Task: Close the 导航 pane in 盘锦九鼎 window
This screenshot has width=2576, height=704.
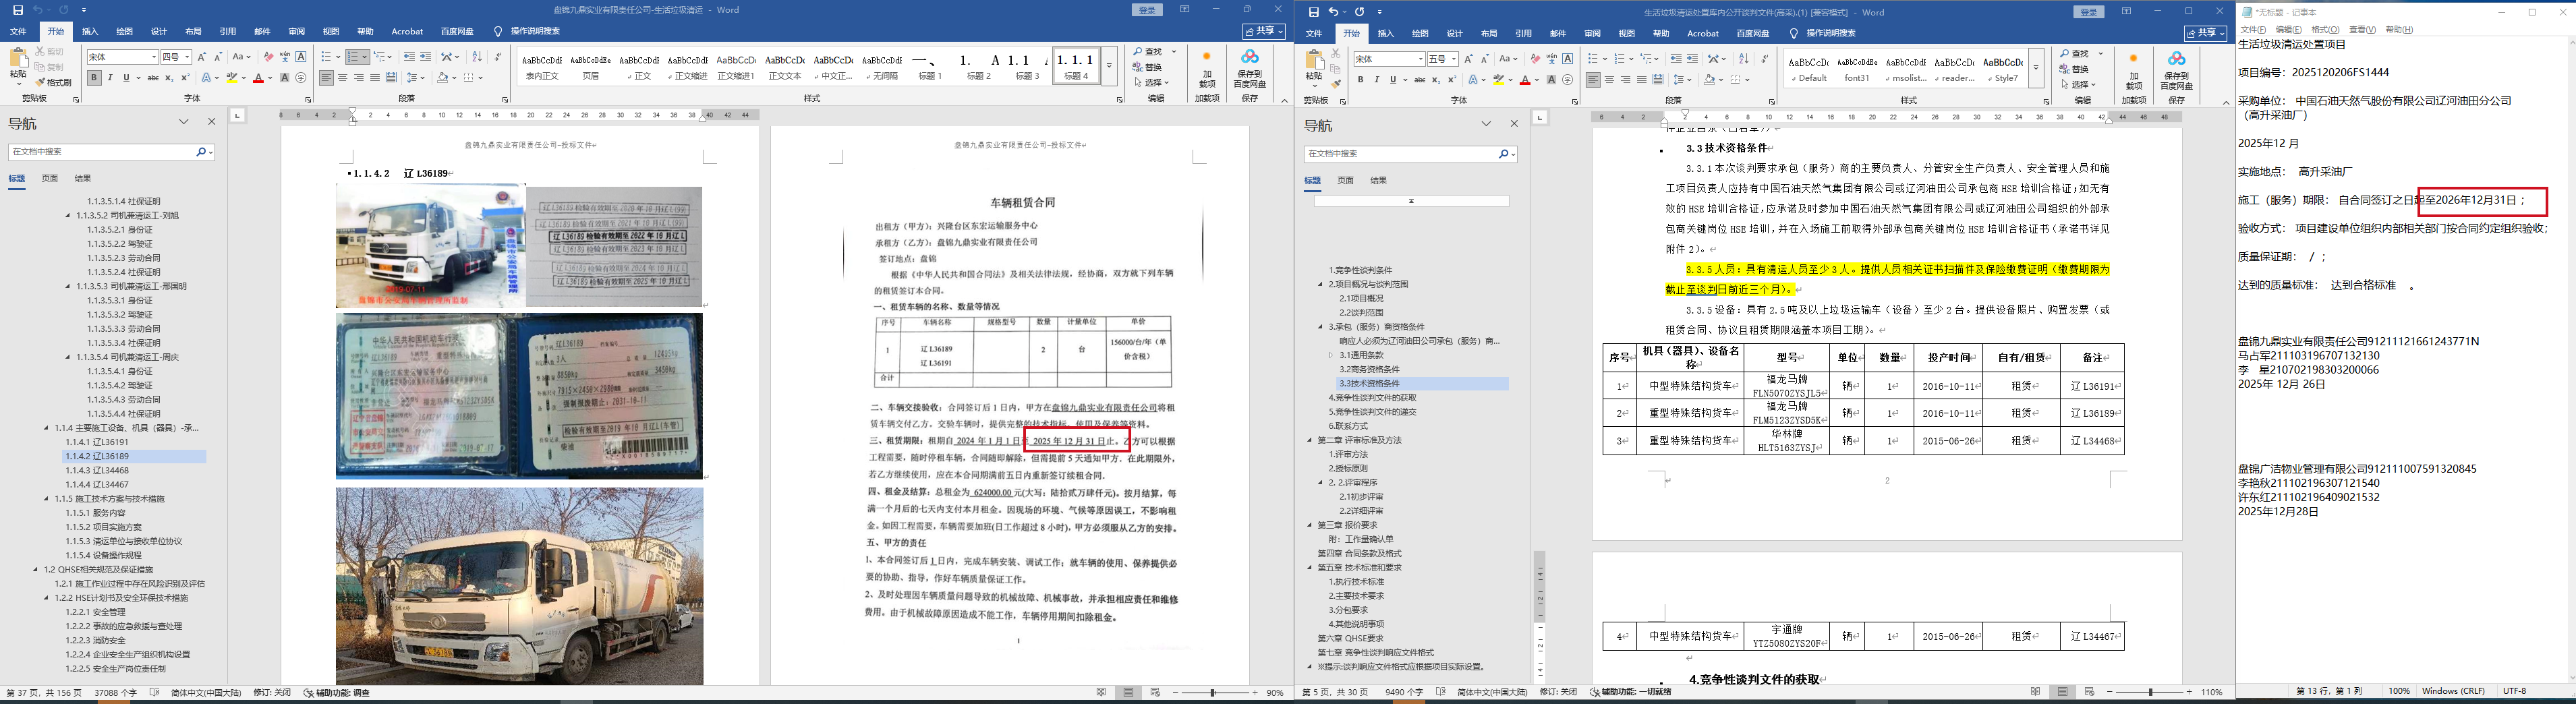Action: click(x=211, y=122)
